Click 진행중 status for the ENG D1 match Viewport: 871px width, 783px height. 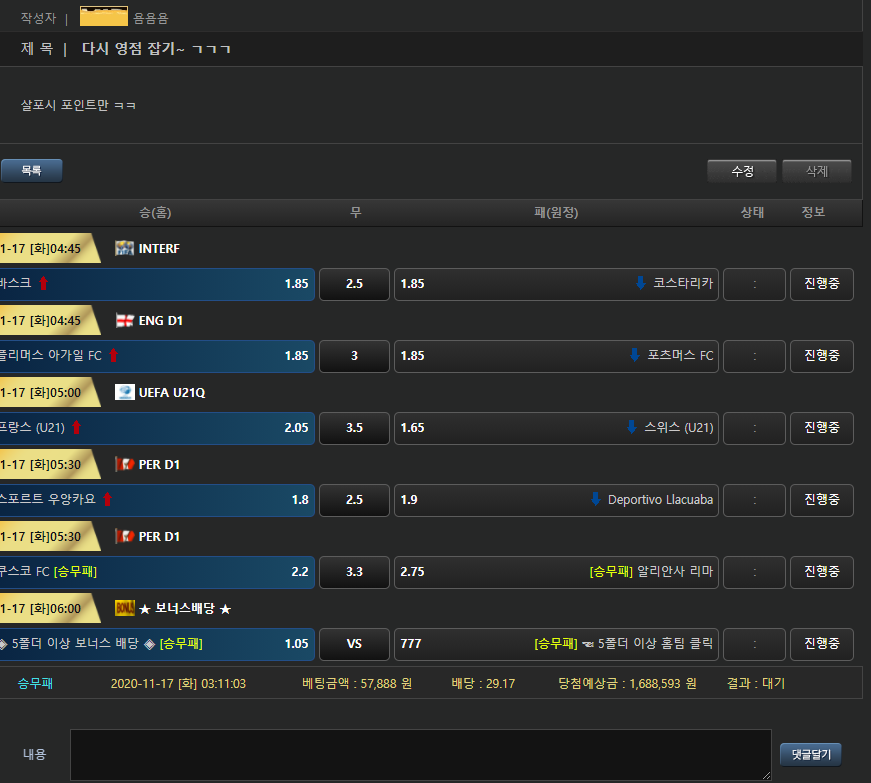pos(821,356)
